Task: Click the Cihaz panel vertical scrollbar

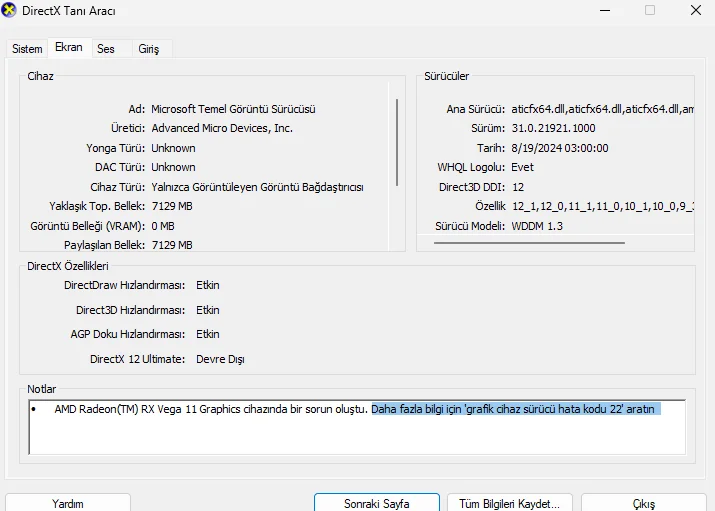Action: click(x=397, y=143)
